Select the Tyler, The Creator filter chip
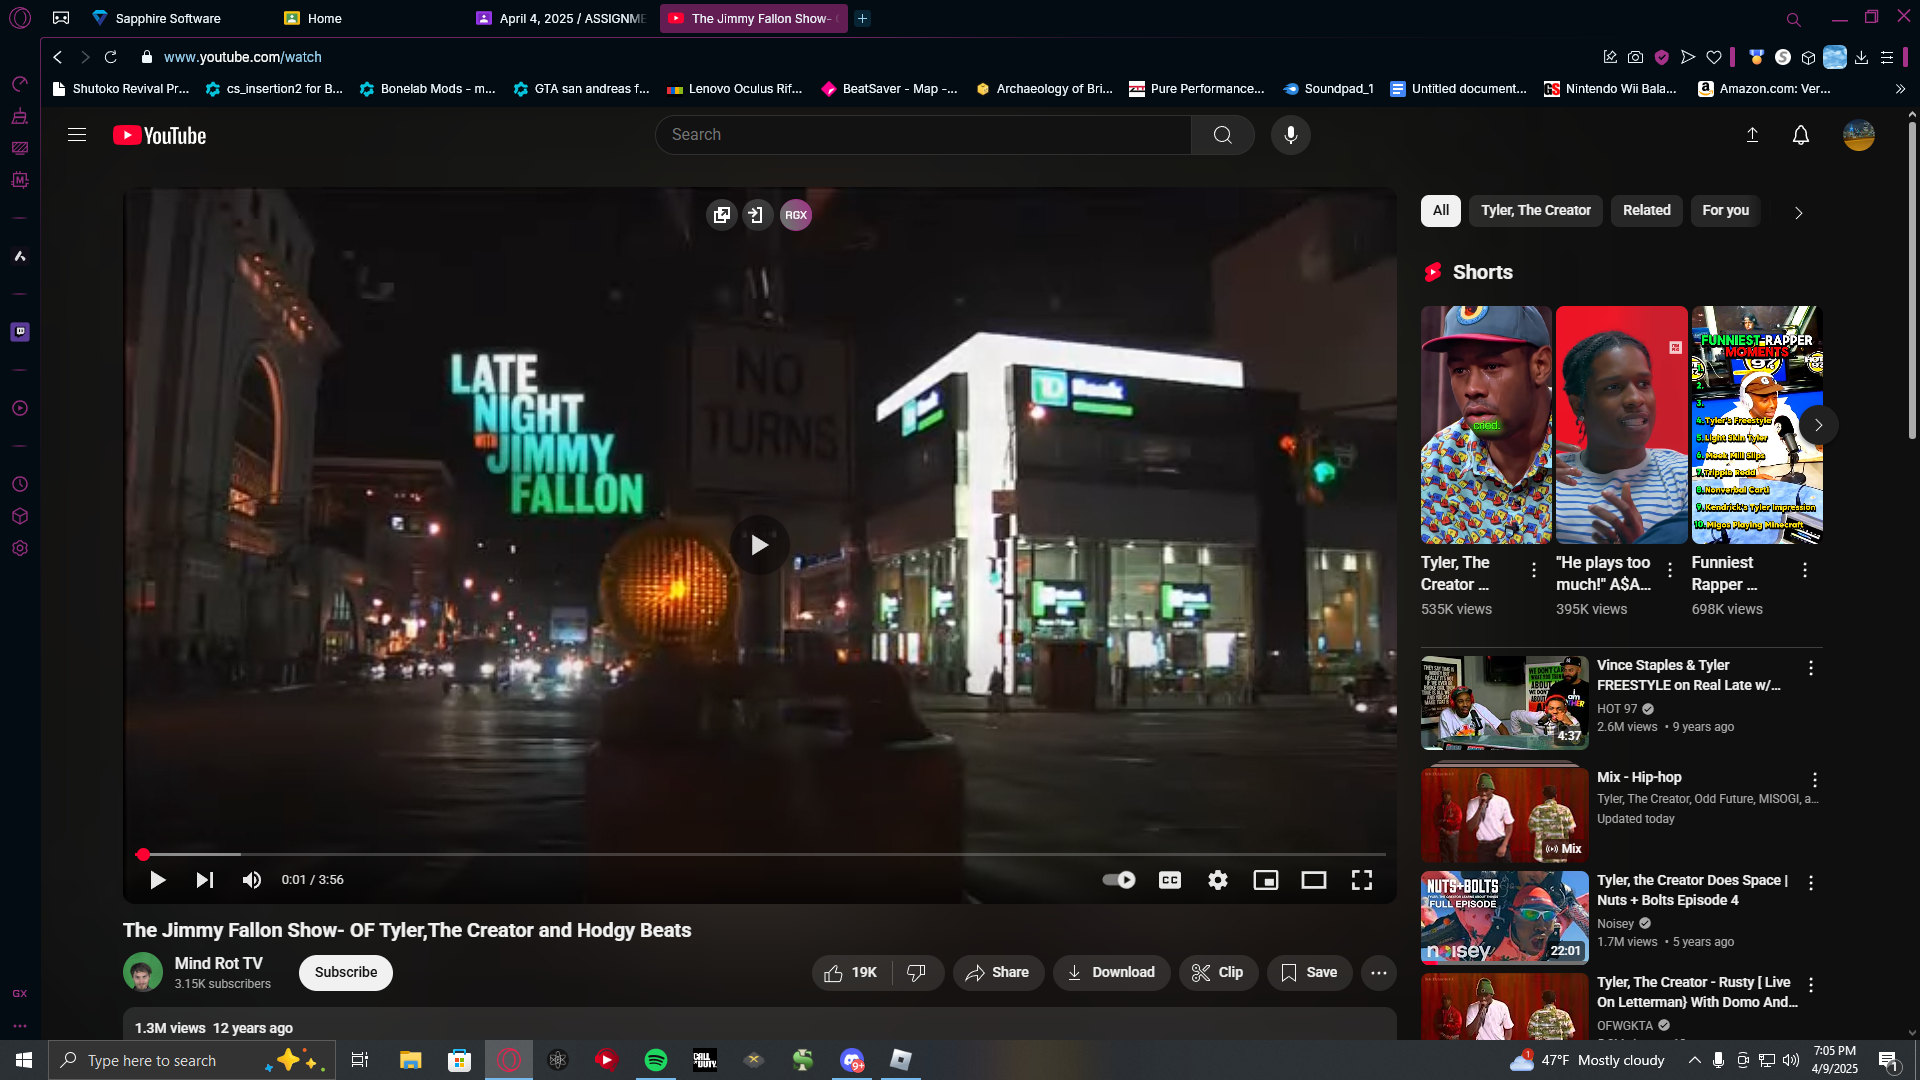 coord(1536,211)
